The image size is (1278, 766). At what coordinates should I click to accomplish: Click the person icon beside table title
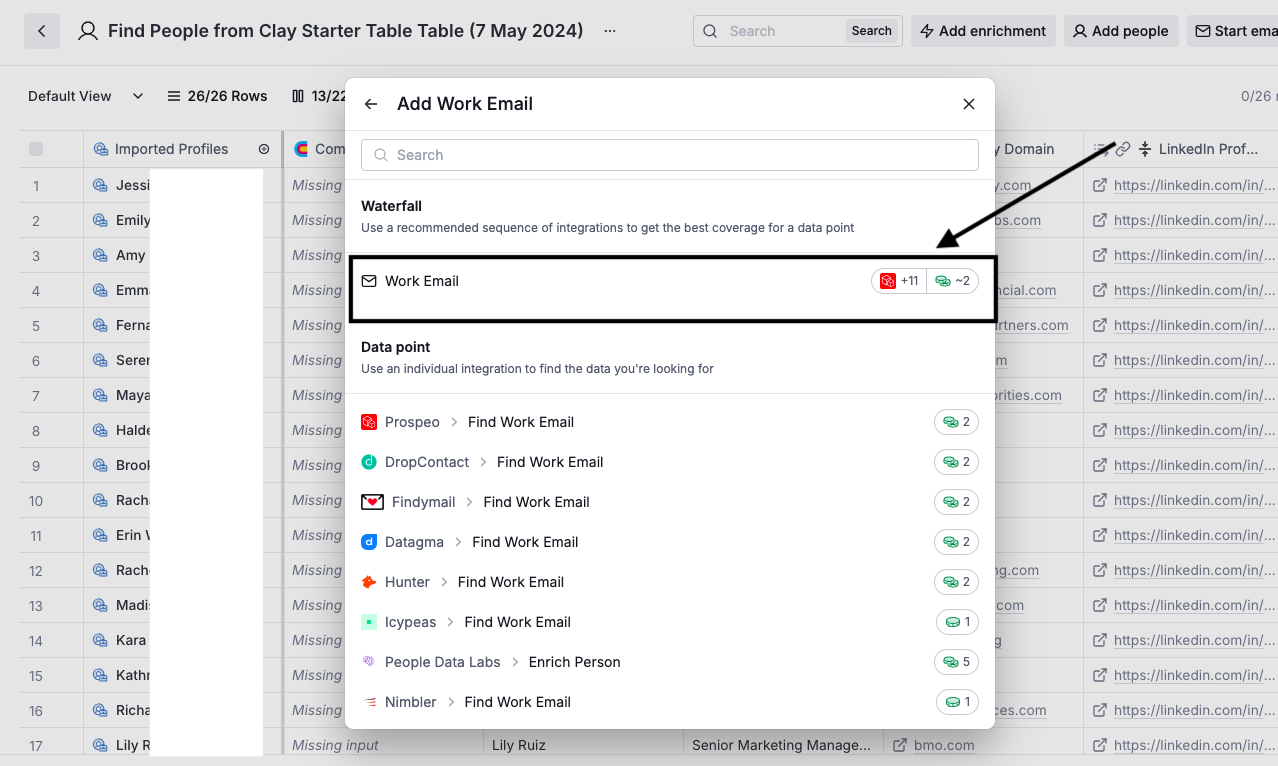[x=88, y=31]
